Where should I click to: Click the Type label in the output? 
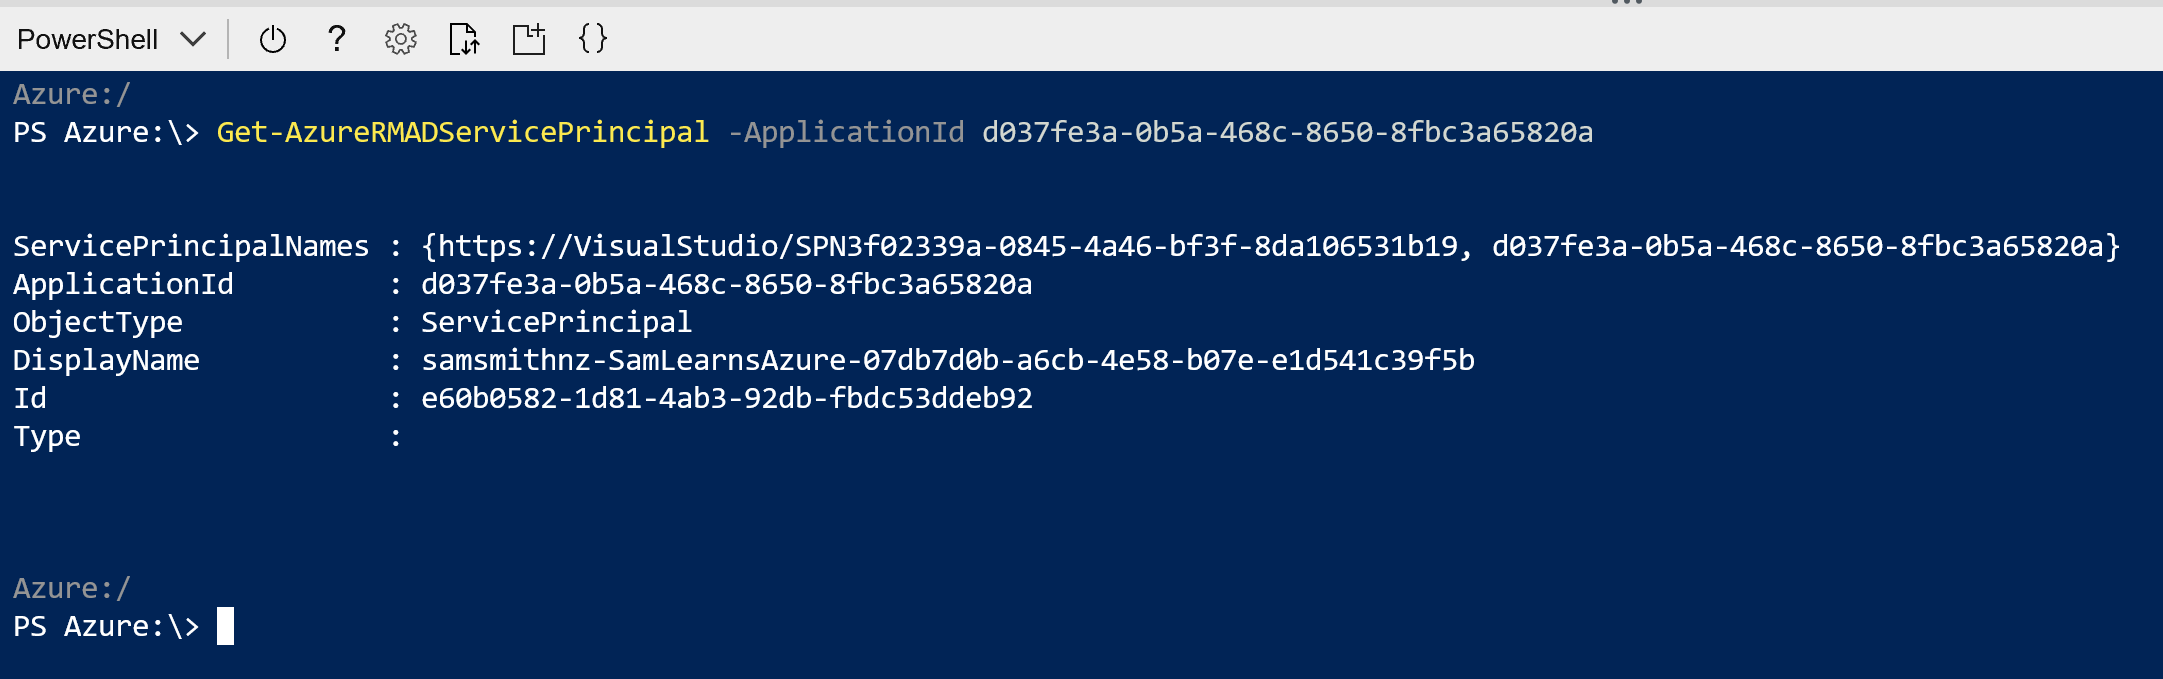47,437
